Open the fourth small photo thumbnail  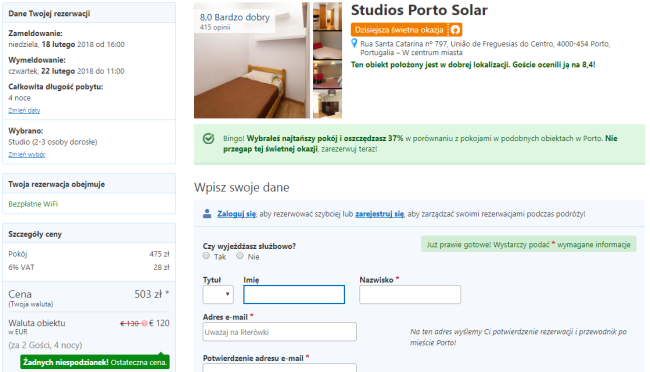[327, 104]
